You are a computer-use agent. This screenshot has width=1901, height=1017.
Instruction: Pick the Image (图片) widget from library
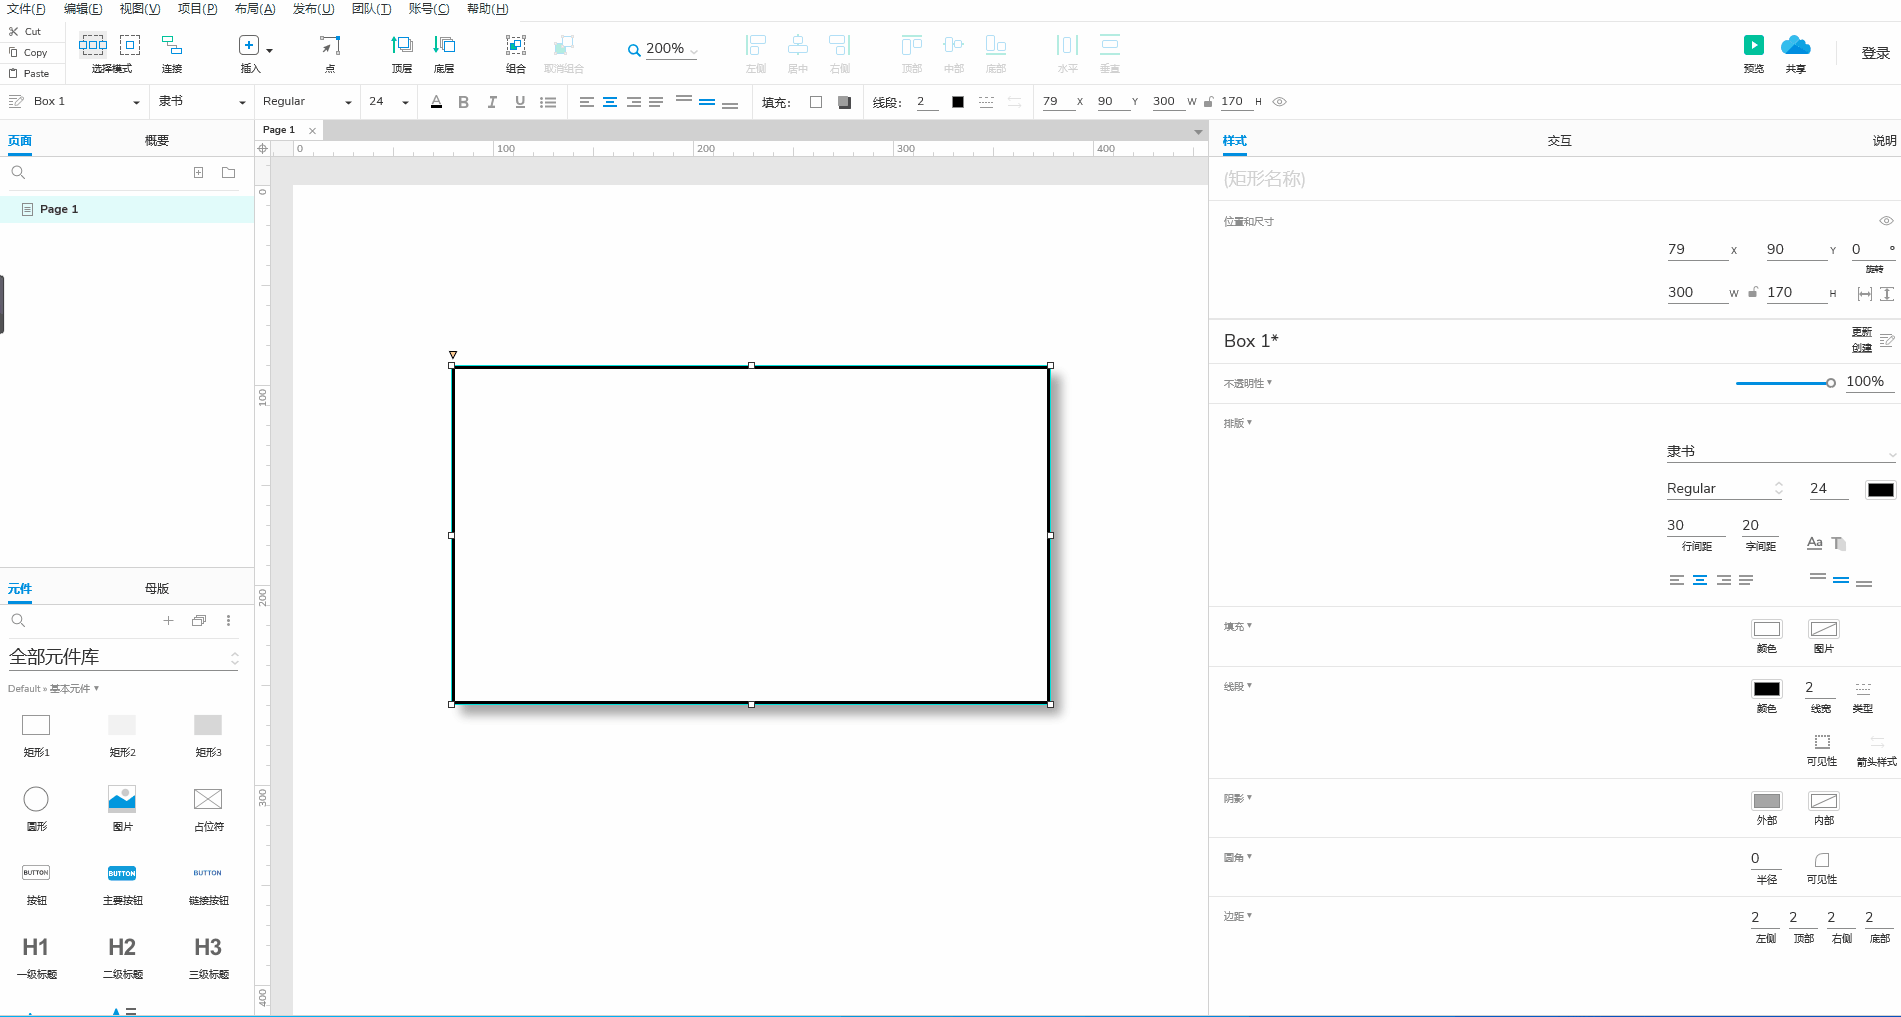[x=122, y=799]
